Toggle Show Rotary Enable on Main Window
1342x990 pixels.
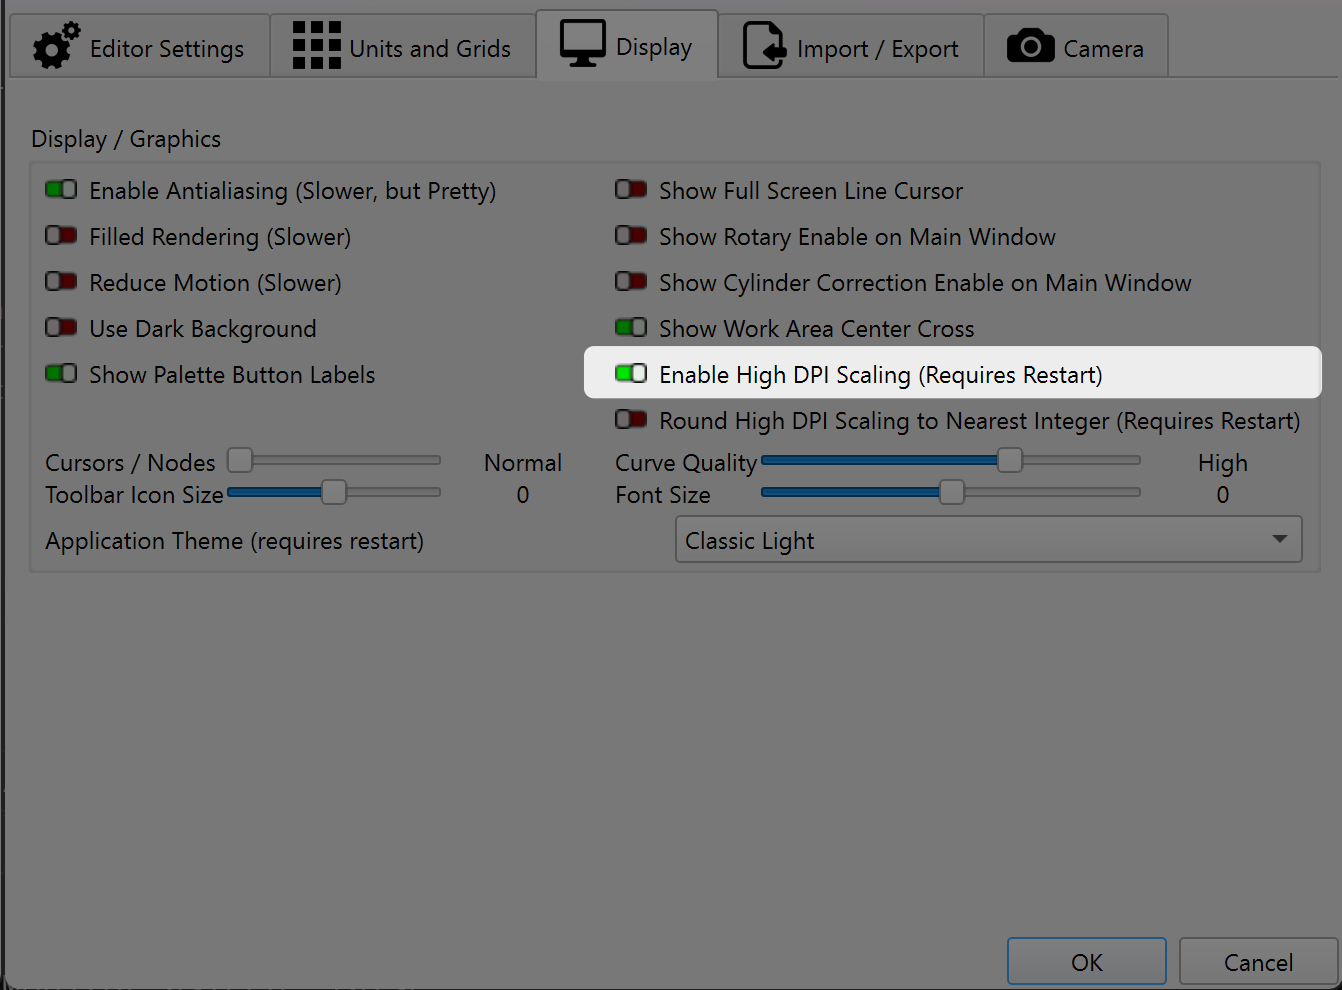pyautogui.click(x=630, y=235)
